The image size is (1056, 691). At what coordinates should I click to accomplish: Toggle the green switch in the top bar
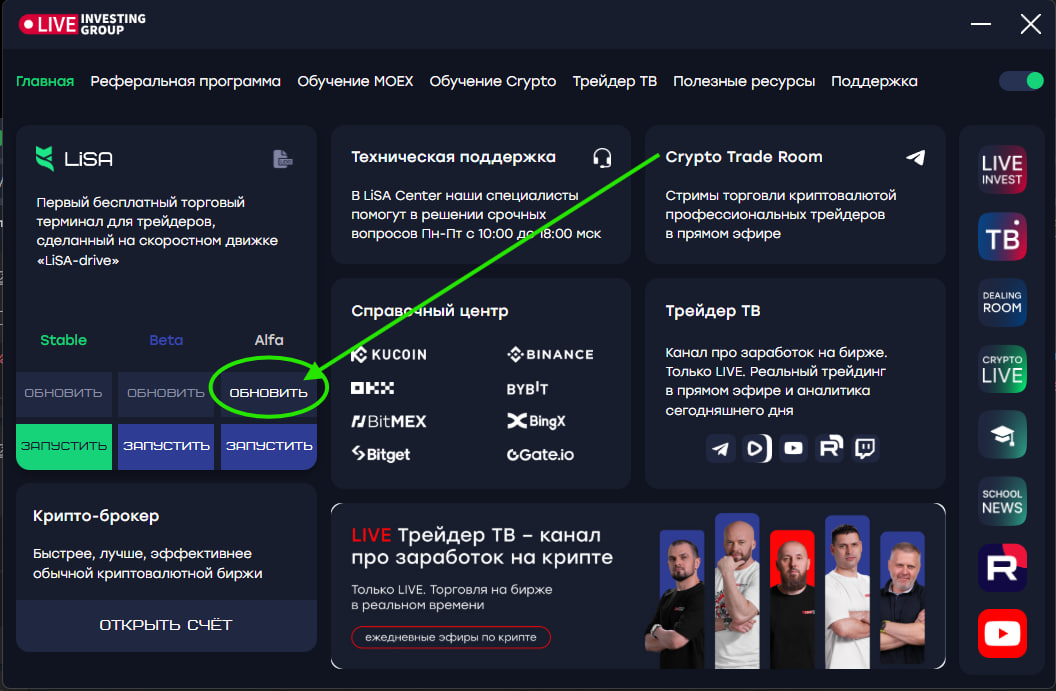(x=1021, y=81)
